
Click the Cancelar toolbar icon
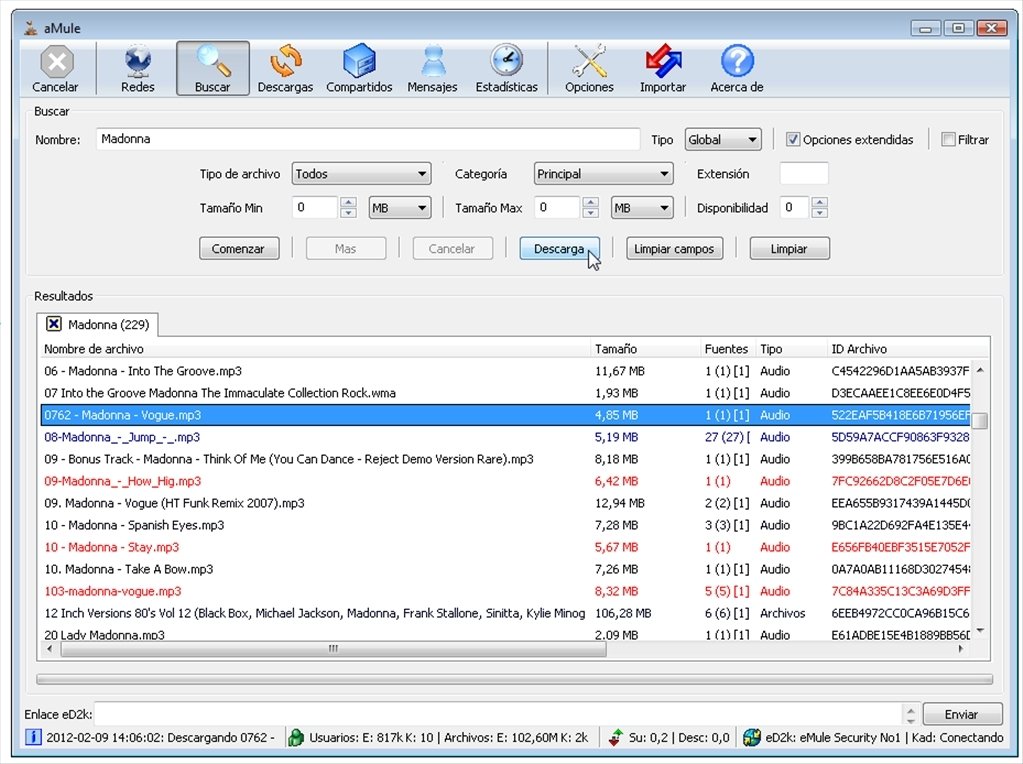(x=55, y=69)
